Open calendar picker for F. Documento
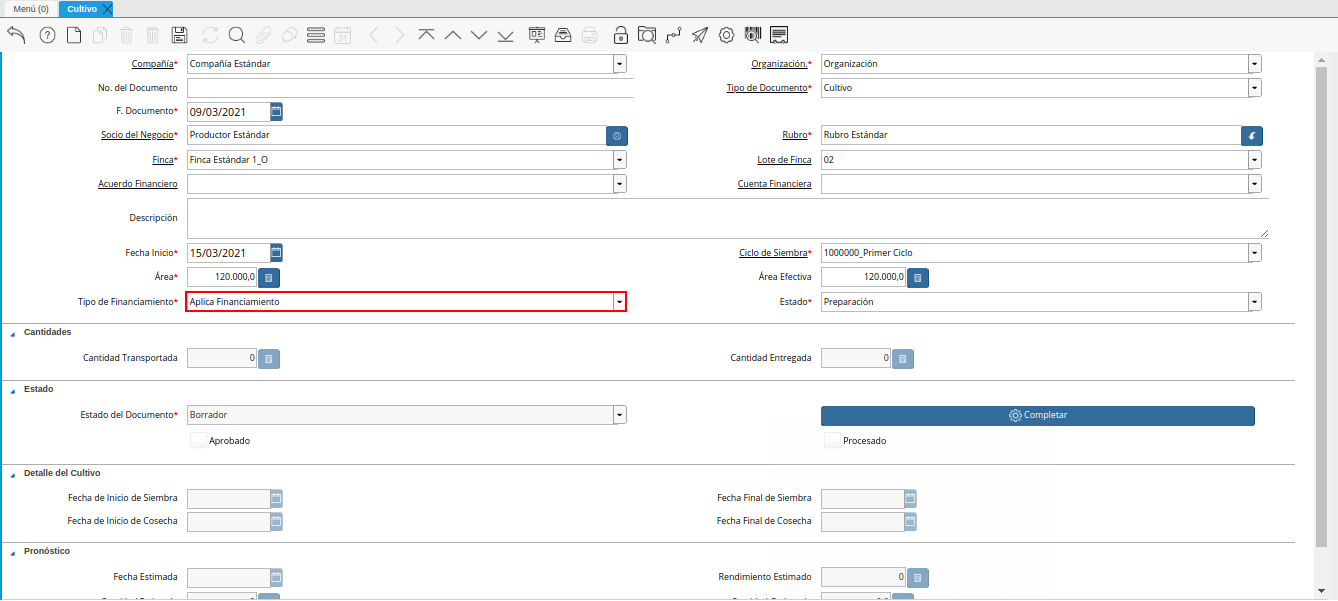Viewport: 1338px width, 601px height. [277, 112]
